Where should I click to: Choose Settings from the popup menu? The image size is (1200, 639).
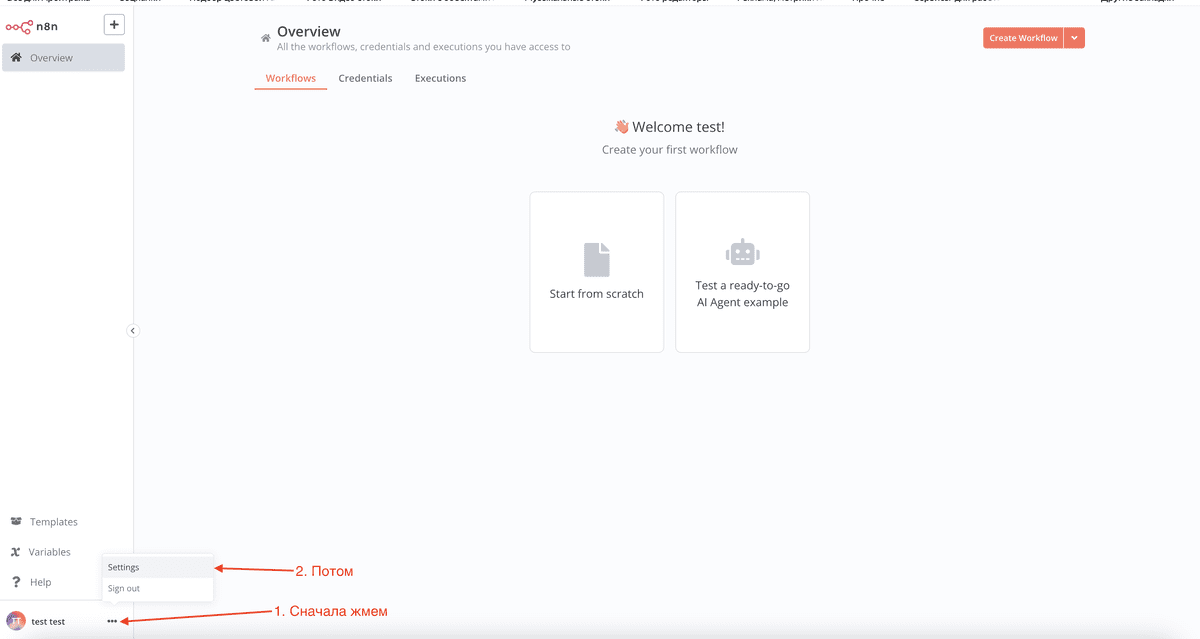click(x=123, y=566)
